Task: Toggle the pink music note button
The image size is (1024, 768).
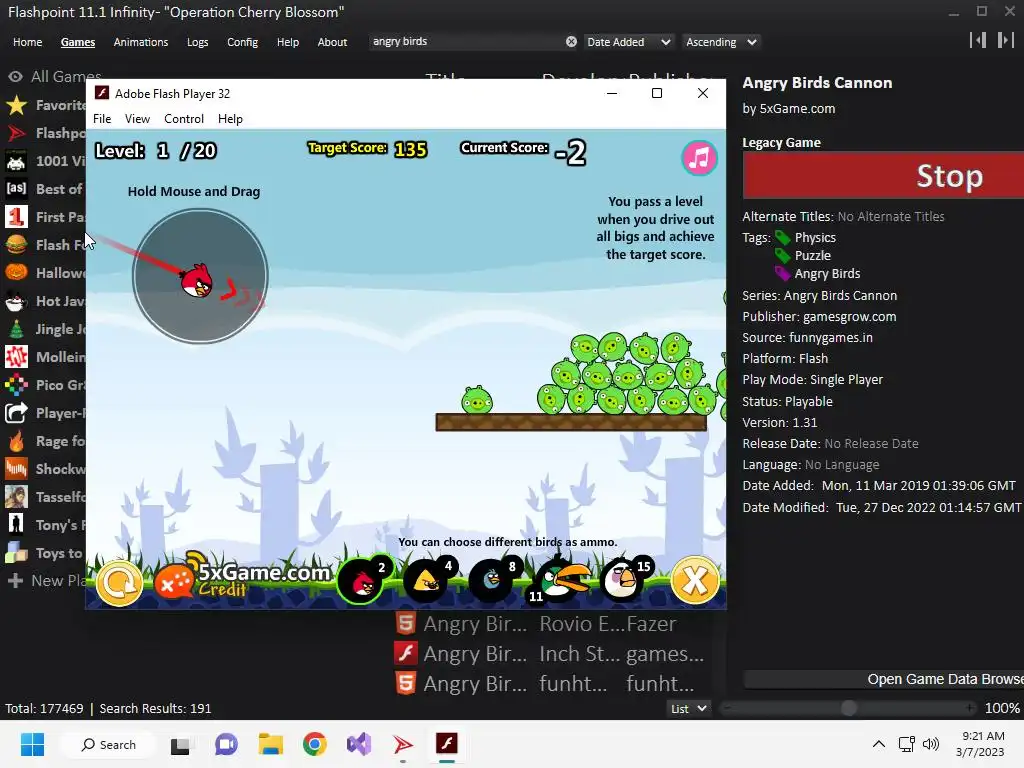Action: (x=699, y=158)
